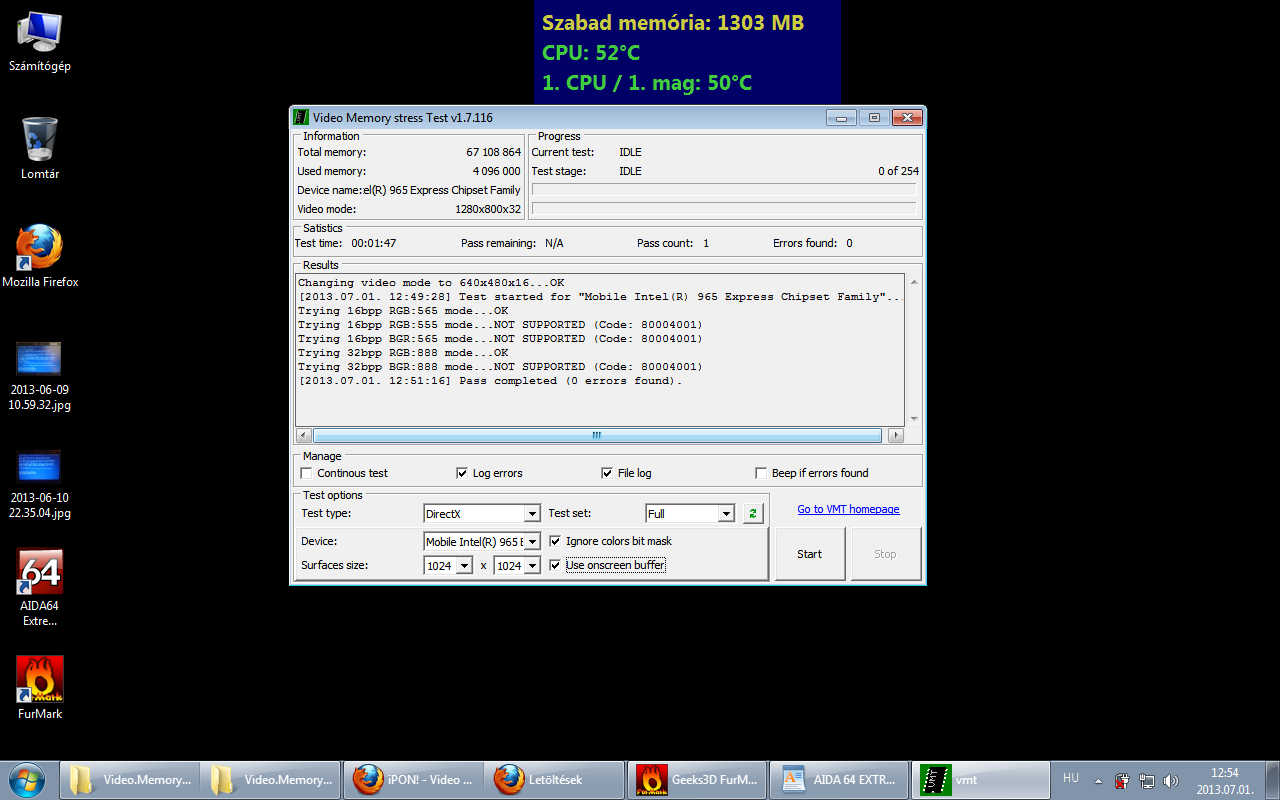Click the disabled Stop button
Viewport: 1280px width, 800px height.
[885, 554]
